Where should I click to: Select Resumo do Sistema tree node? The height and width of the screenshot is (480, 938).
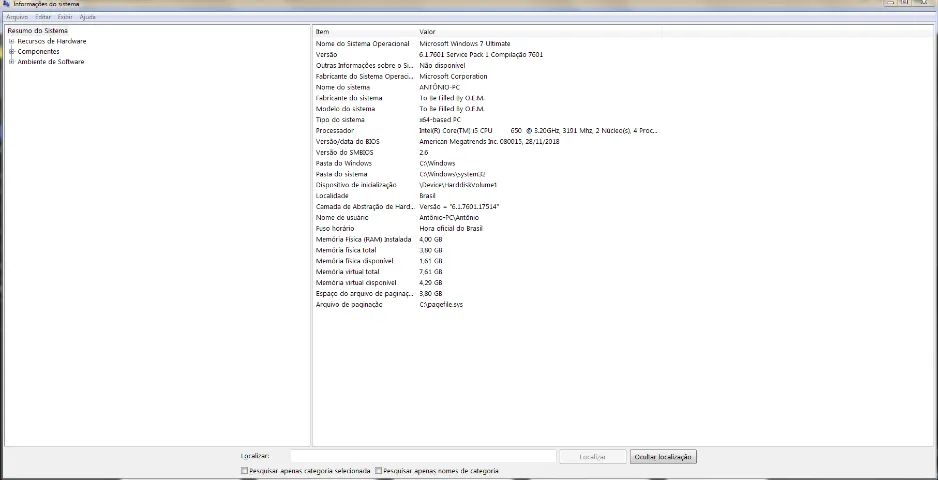tap(38, 31)
